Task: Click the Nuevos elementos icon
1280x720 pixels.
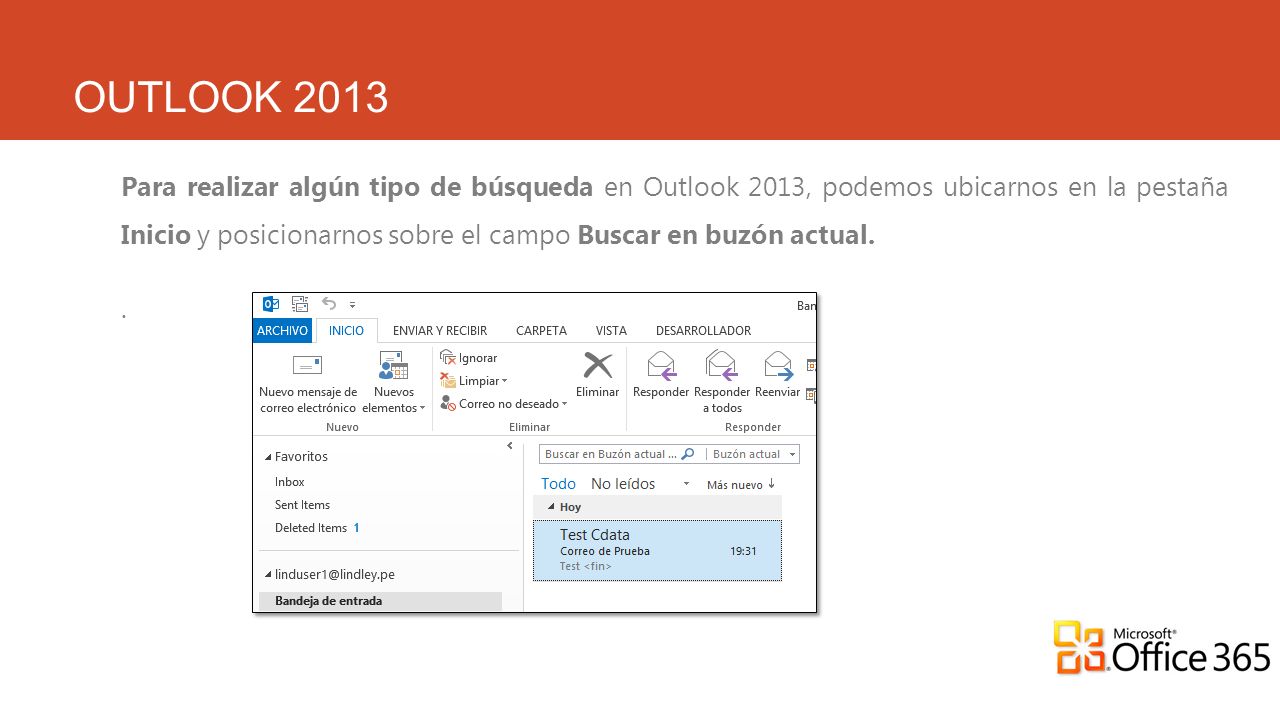Action: click(x=393, y=365)
